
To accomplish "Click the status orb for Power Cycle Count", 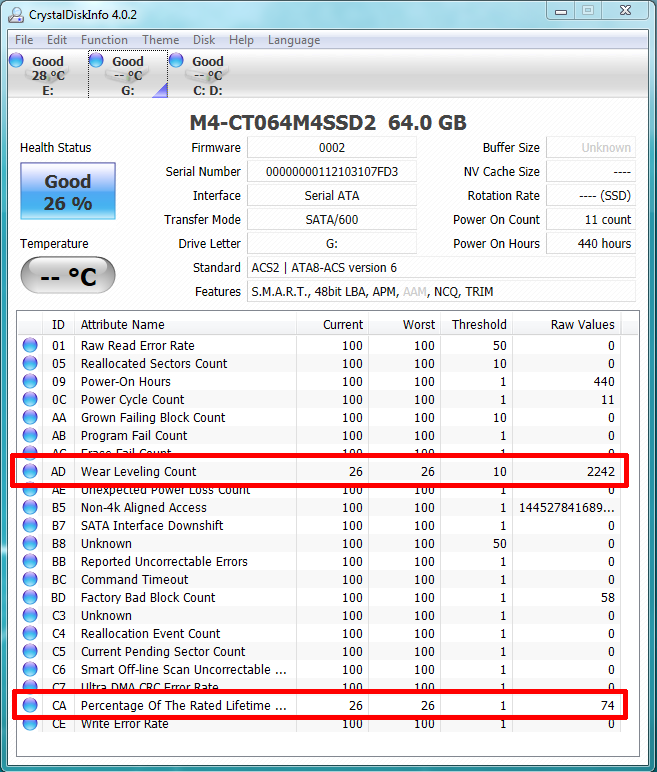I will click(30, 399).
